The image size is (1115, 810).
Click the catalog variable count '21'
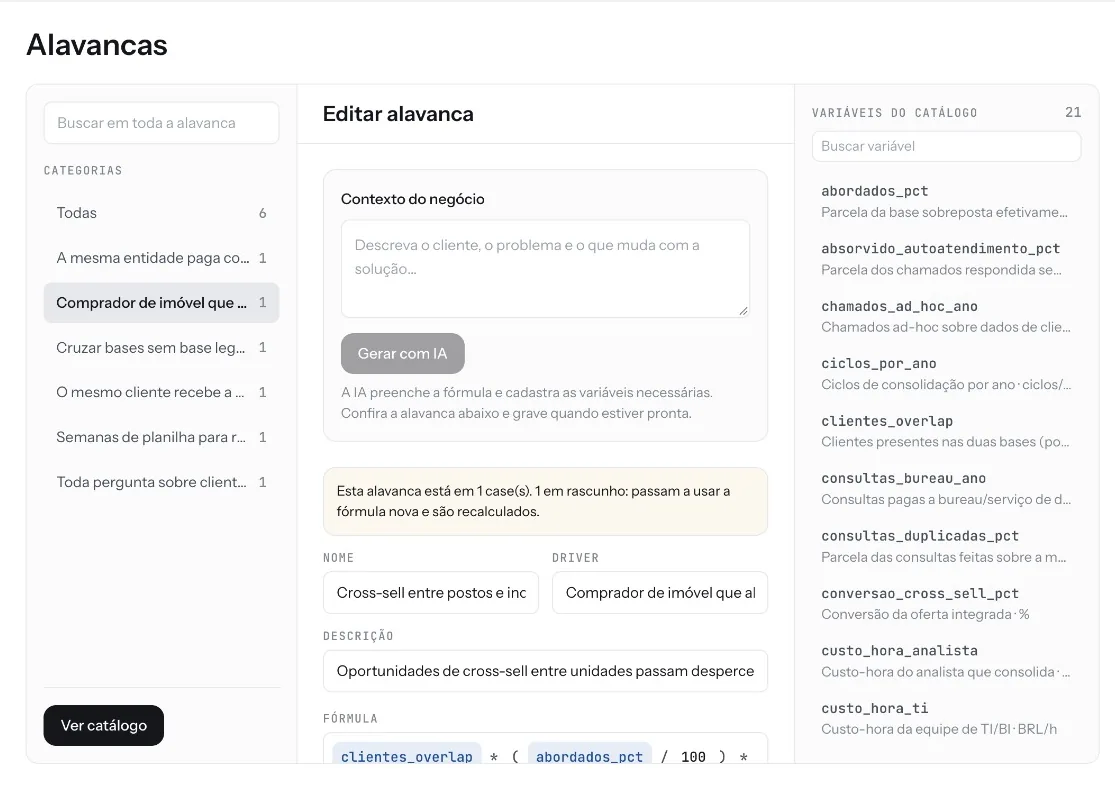coord(1073,112)
